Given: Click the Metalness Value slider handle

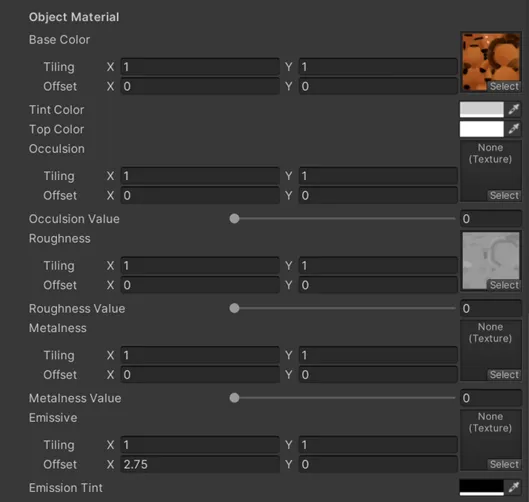Looking at the screenshot, I should coord(234,398).
